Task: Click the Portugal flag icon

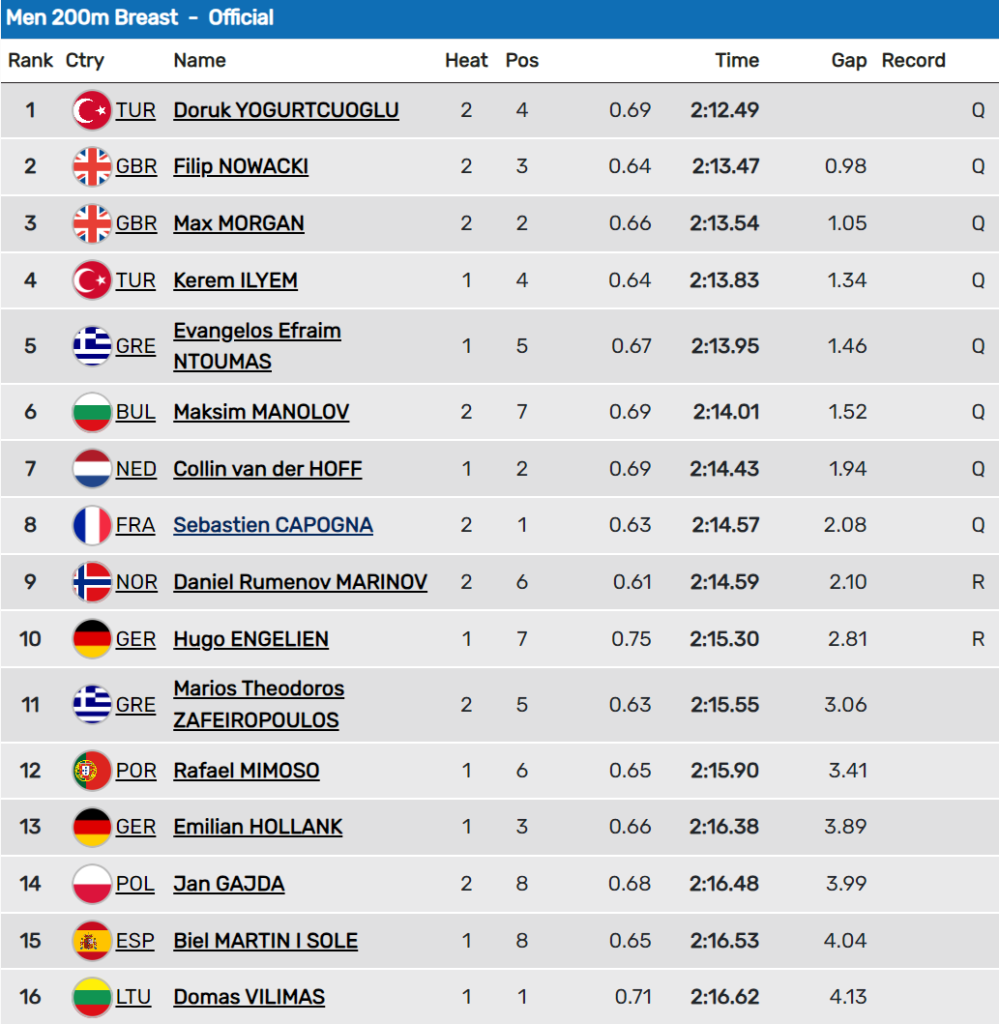Action: tap(92, 771)
